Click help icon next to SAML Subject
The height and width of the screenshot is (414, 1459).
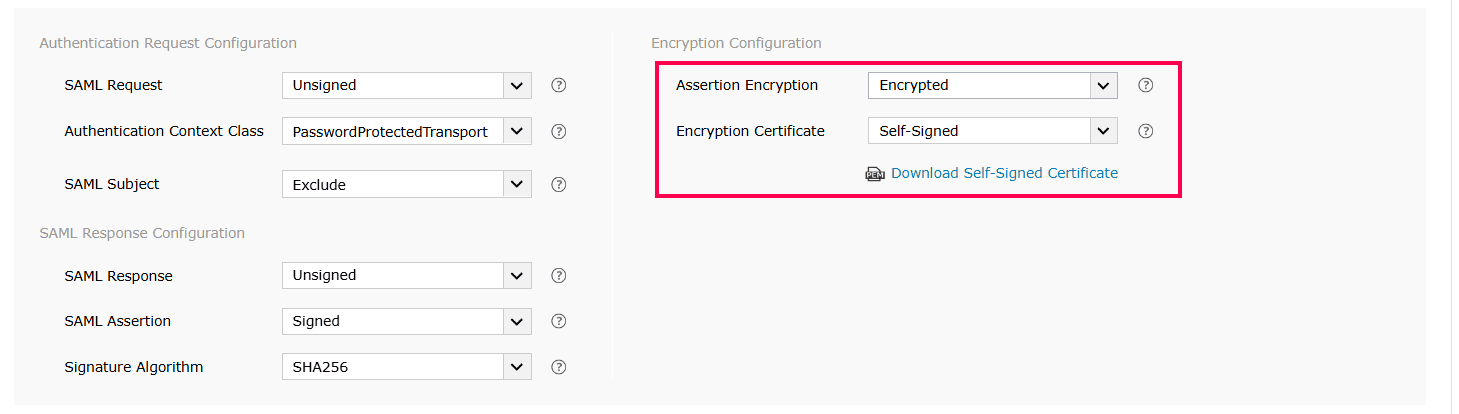click(x=559, y=184)
